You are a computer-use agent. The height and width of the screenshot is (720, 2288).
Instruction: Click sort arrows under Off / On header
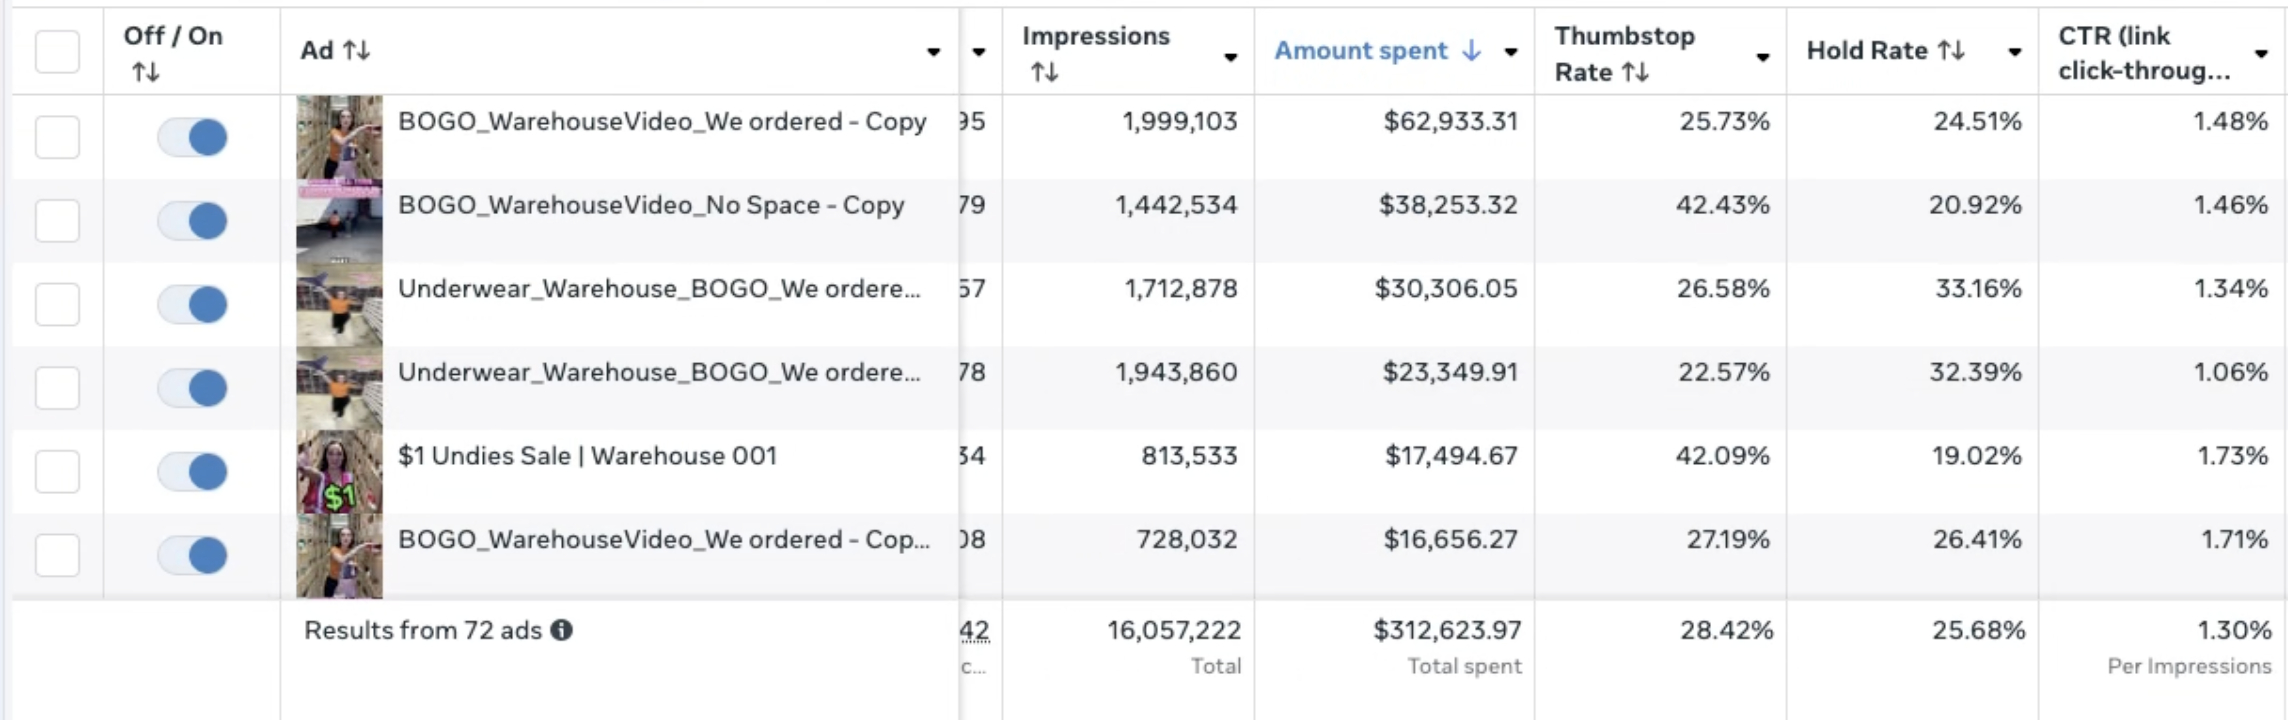[x=146, y=72]
